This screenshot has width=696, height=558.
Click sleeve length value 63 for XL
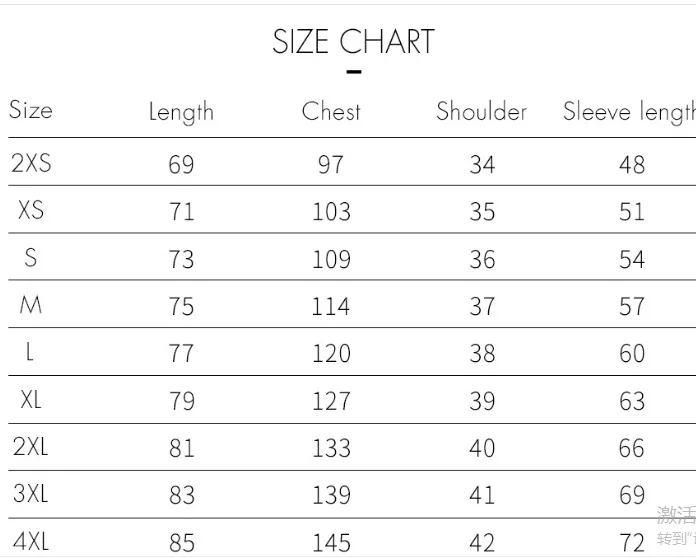[632, 401]
